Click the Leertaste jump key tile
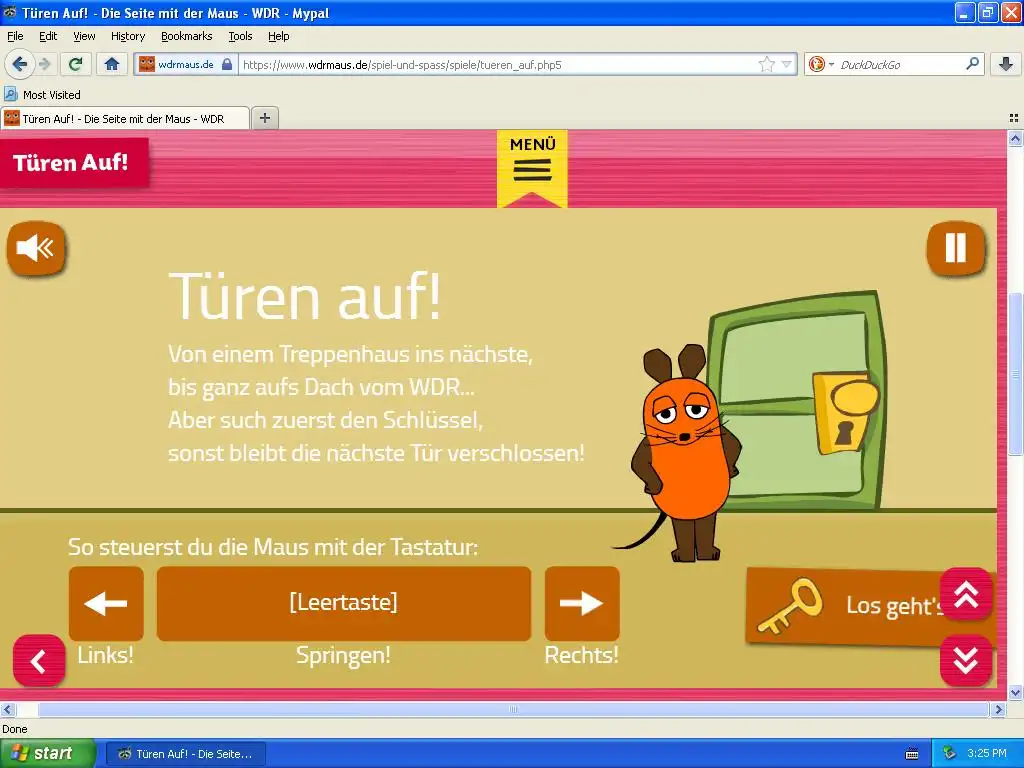The height and width of the screenshot is (768, 1024). click(x=344, y=603)
